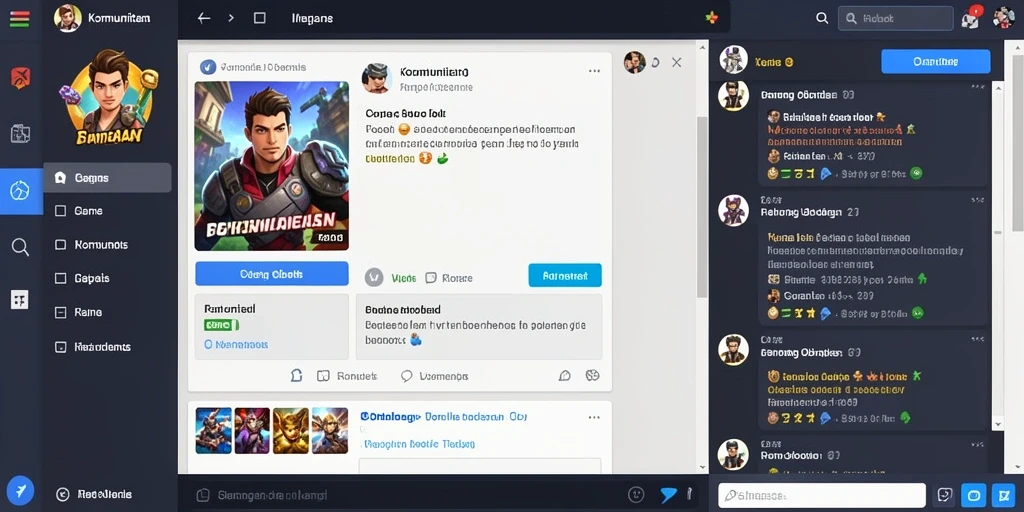This screenshot has height=512, width=1024.
Task: Click the main feed scrollbar down arrow
Action: [703, 468]
